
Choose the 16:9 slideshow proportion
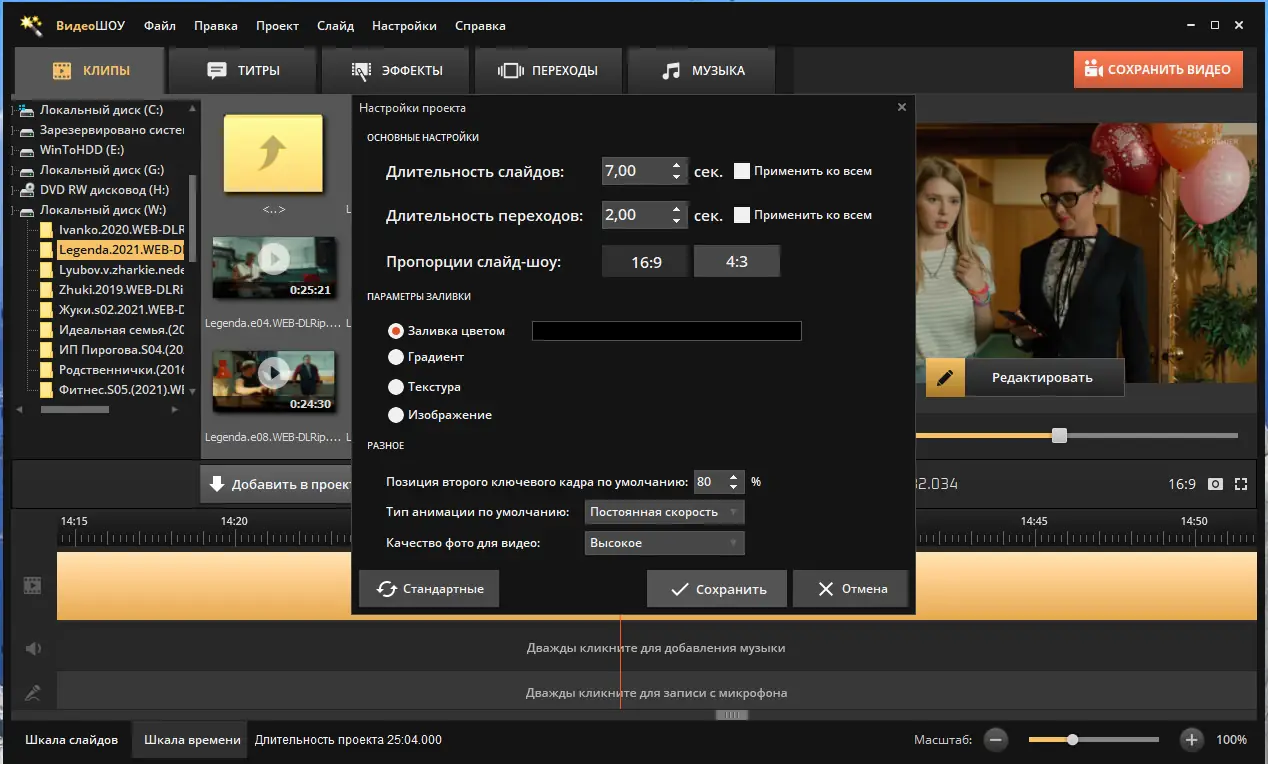646,262
